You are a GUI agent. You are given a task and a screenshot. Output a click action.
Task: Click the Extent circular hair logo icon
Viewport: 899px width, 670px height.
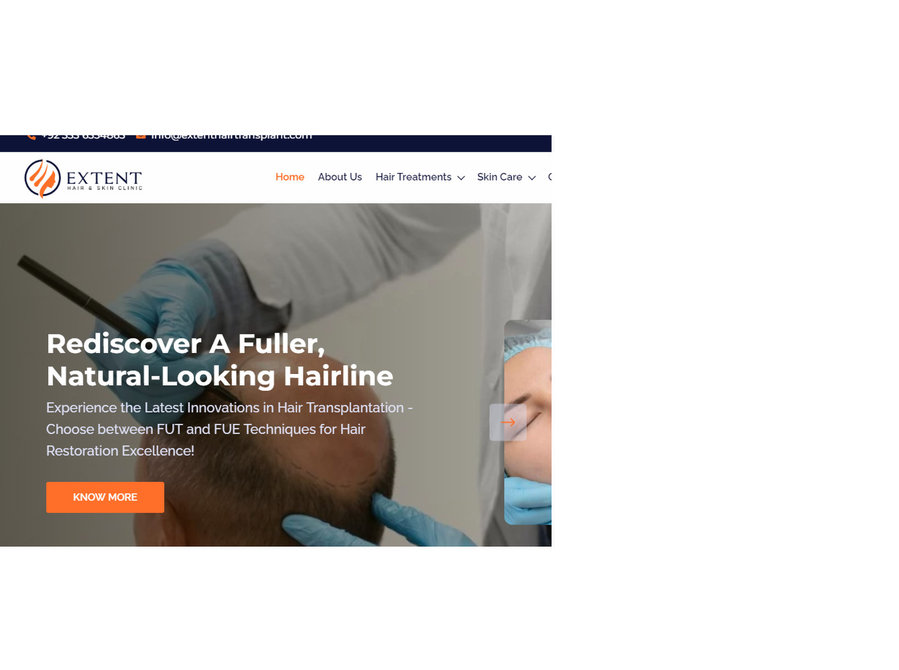tap(42, 178)
